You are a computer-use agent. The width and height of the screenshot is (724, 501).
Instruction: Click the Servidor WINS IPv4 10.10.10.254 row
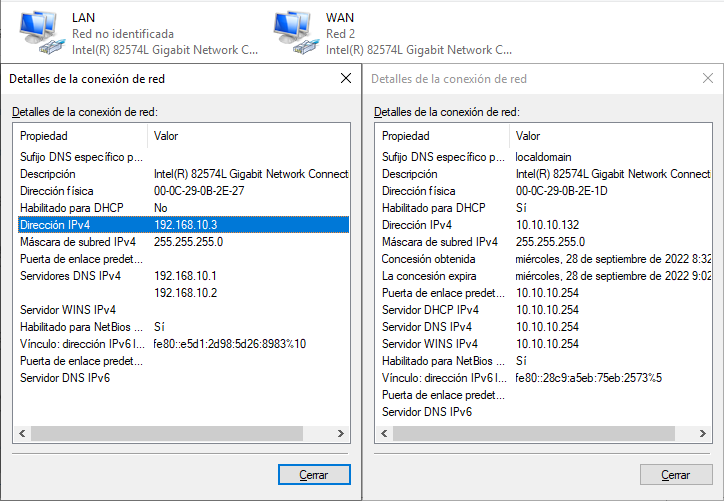click(x=545, y=343)
